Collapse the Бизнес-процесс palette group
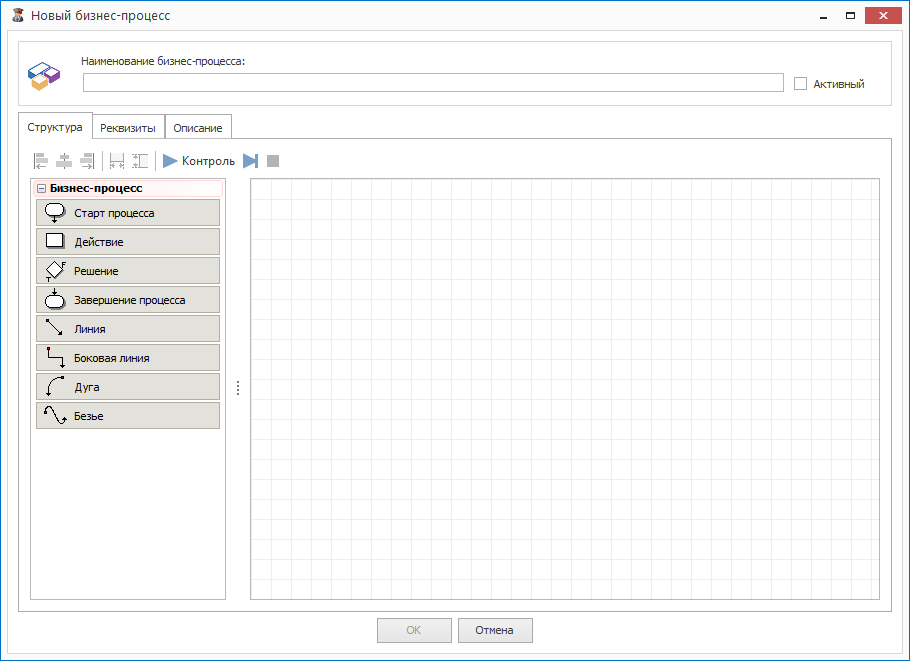Image resolution: width=910 pixels, height=661 pixels. tap(41, 189)
